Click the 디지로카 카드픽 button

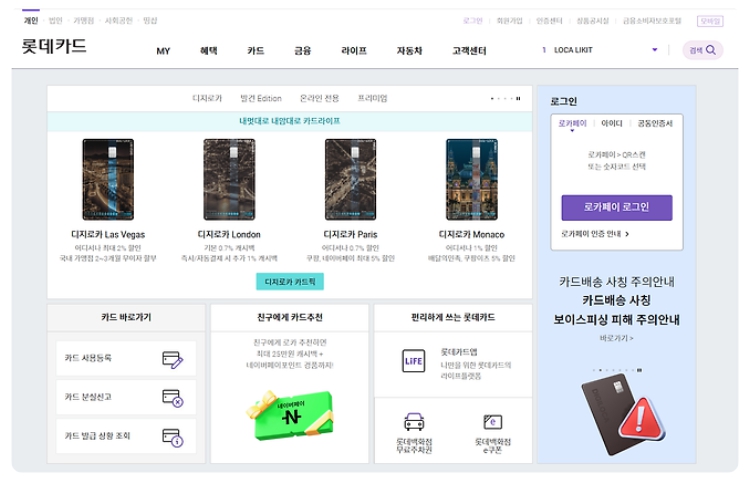pyautogui.click(x=290, y=282)
